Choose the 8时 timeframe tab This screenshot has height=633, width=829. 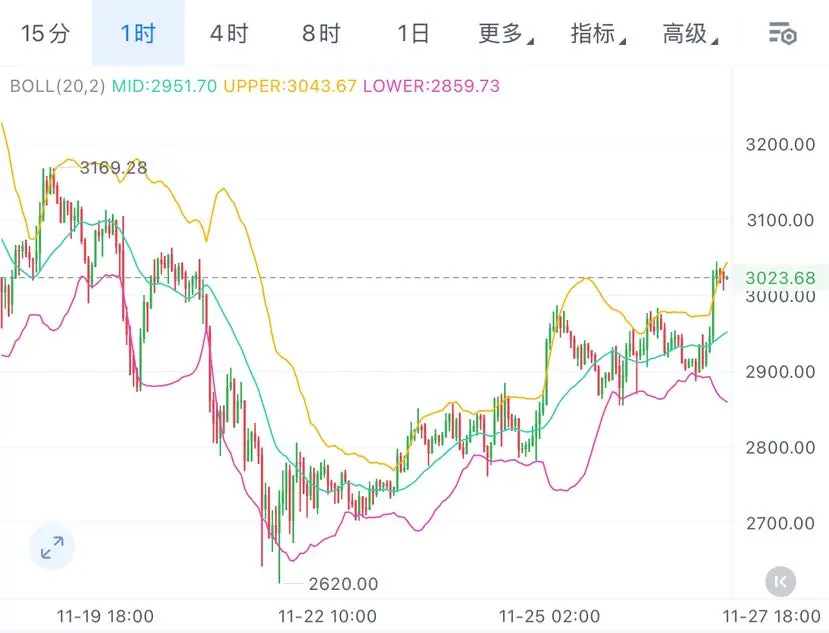321,33
